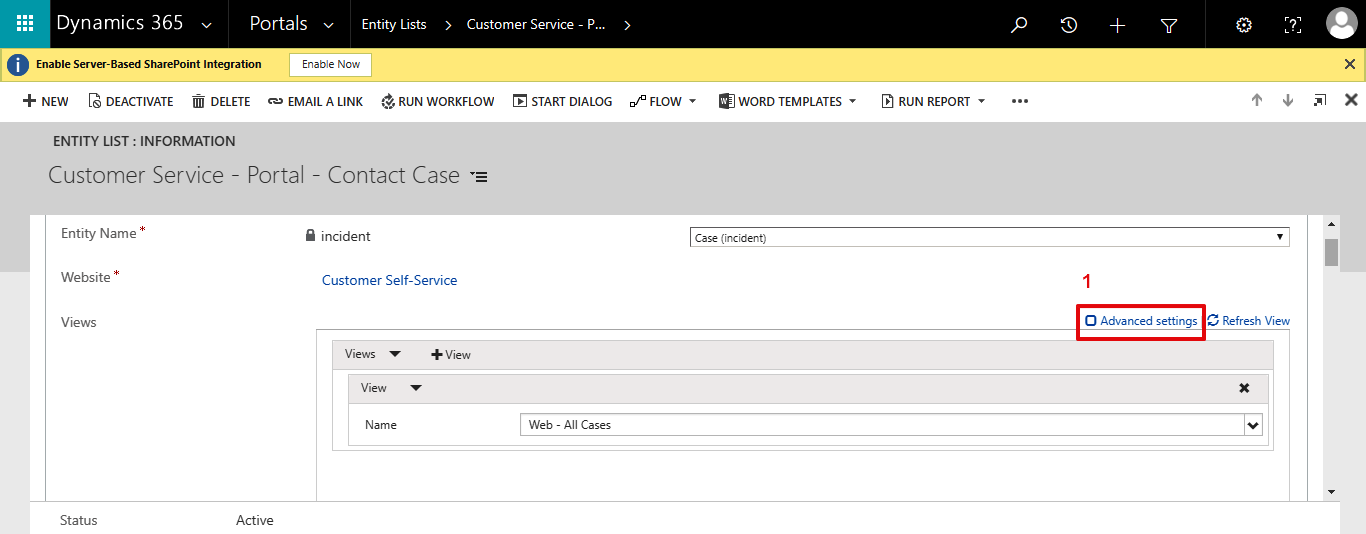Viewport: 1366px width, 534px height.
Task: Expand the View row dropdown arrow
Action: [x=417, y=388]
